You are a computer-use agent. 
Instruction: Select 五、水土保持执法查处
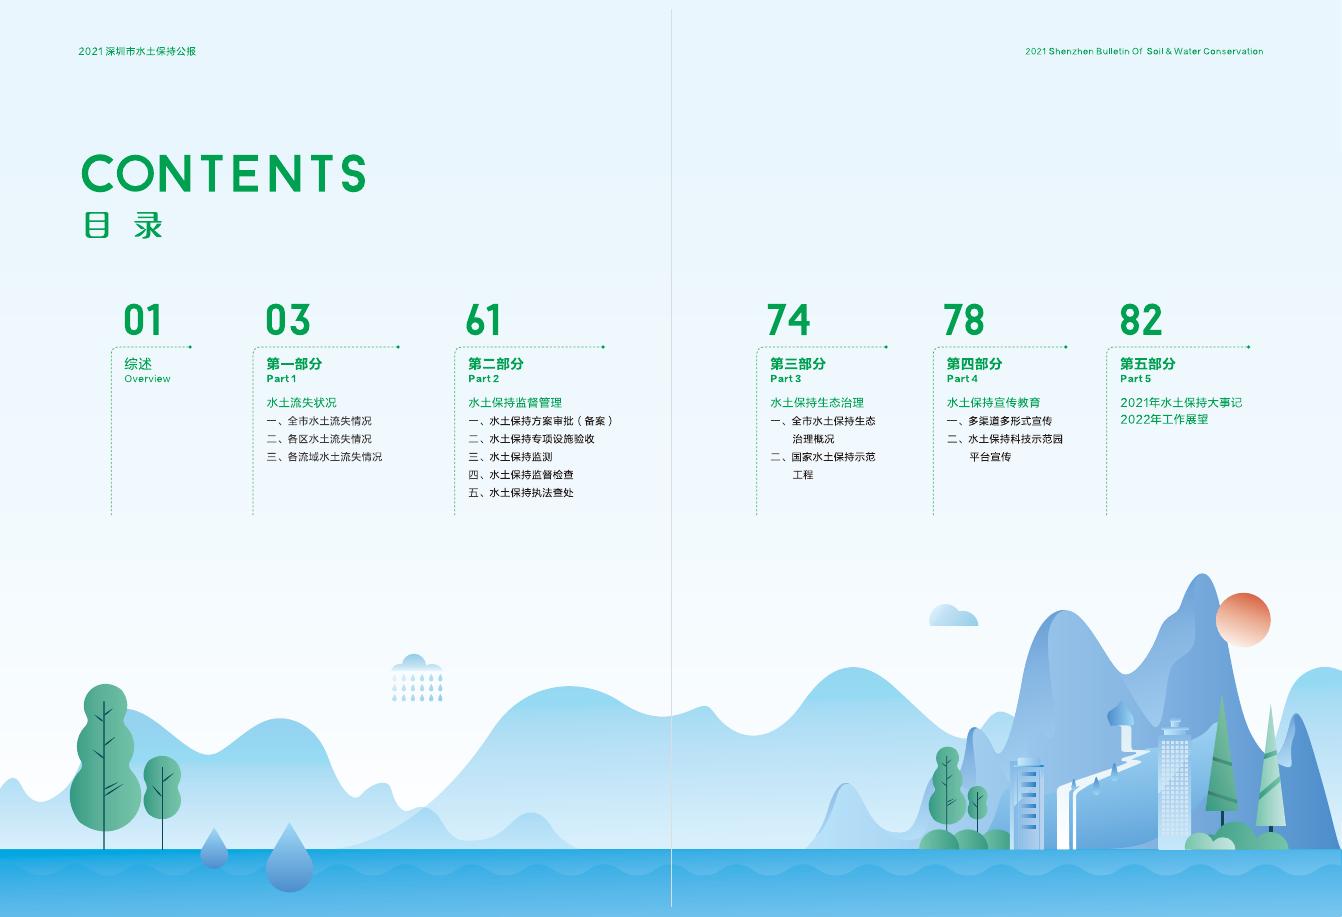pyautogui.click(x=521, y=493)
